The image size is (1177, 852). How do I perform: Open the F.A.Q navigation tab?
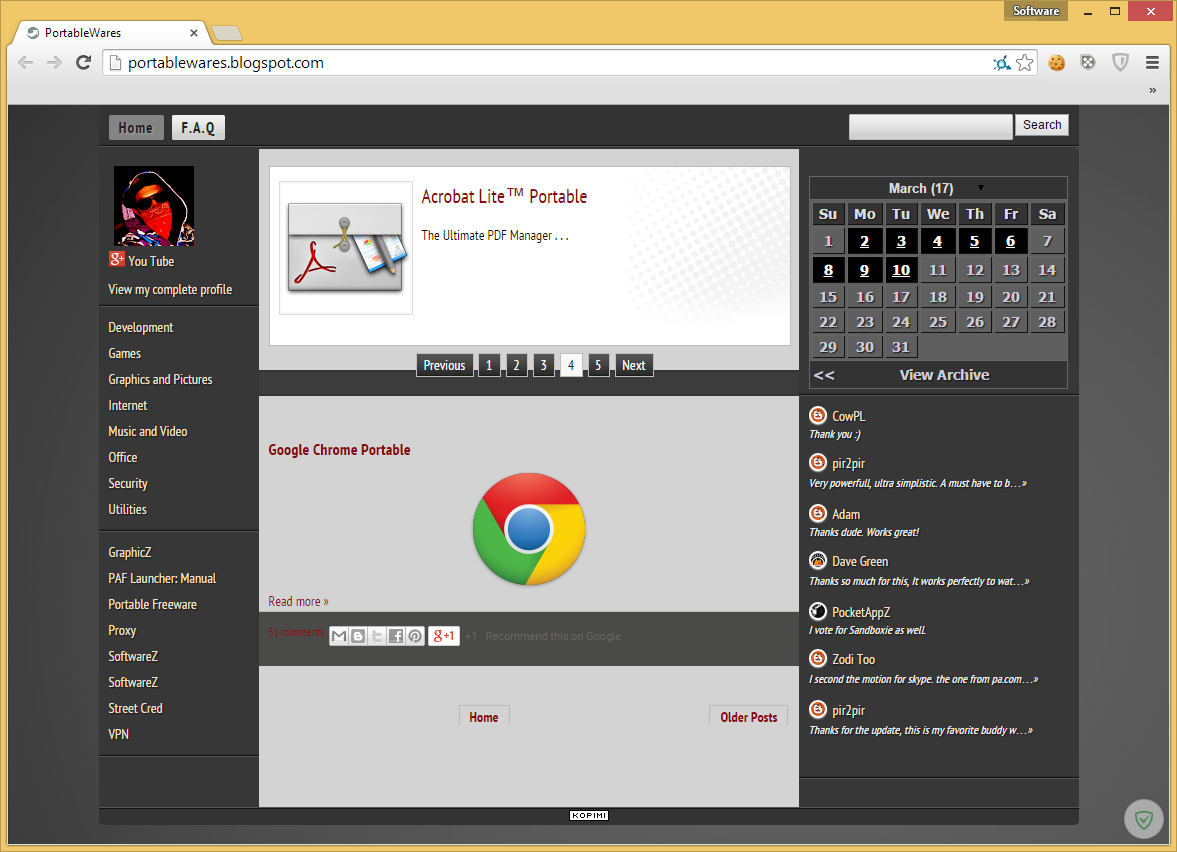[198, 128]
